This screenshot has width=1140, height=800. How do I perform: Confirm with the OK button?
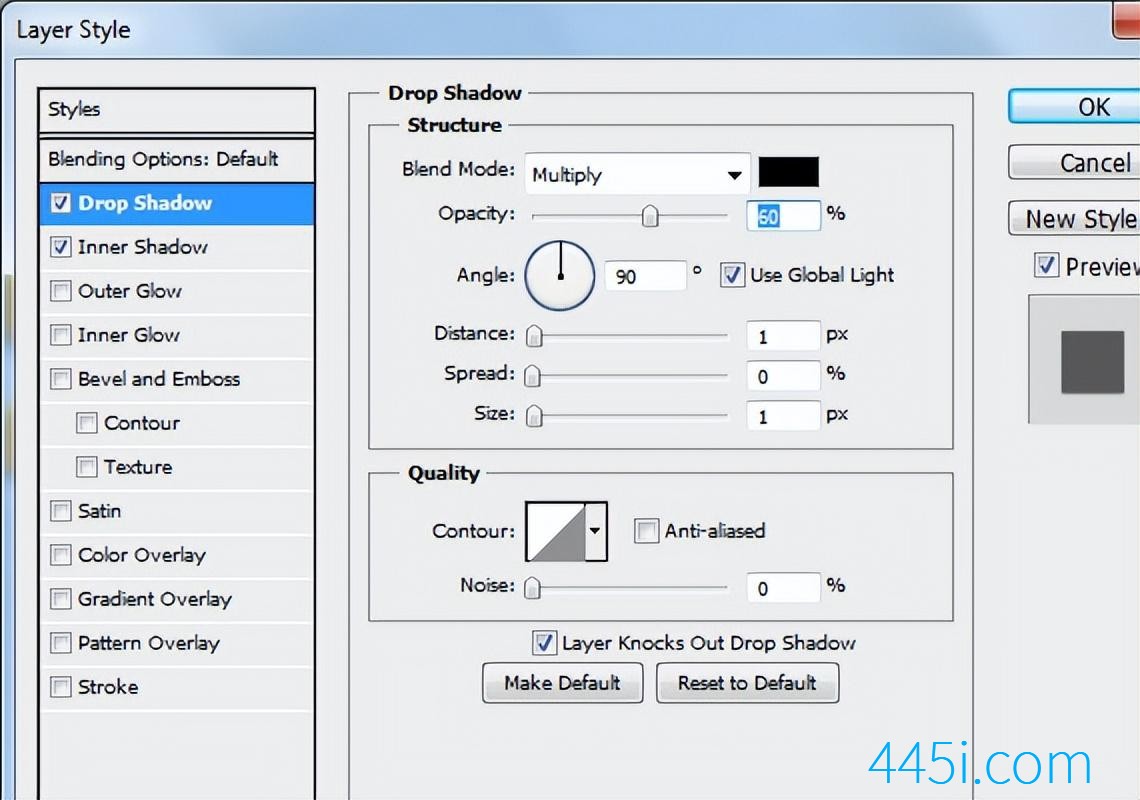(x=1075, y=107)
